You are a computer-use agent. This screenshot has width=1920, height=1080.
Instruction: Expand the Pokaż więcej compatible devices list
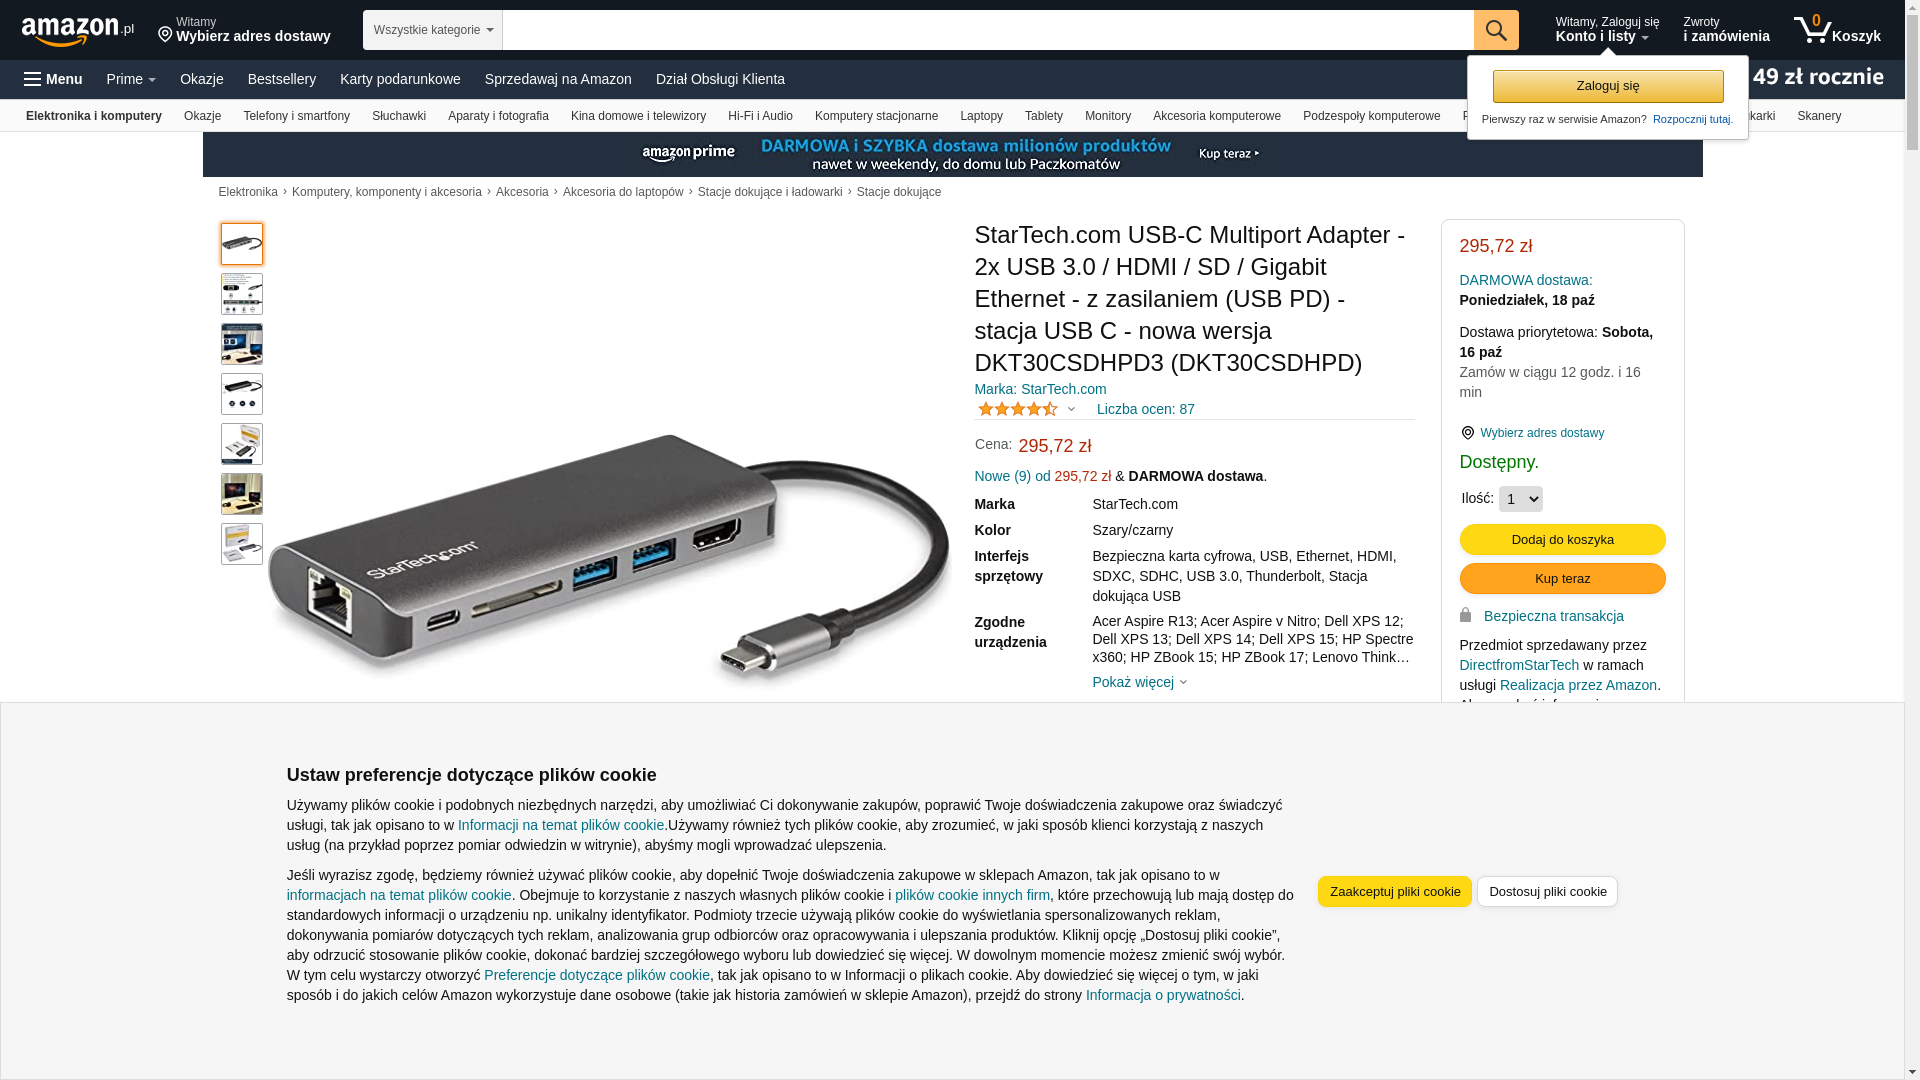coord(1139,682)
